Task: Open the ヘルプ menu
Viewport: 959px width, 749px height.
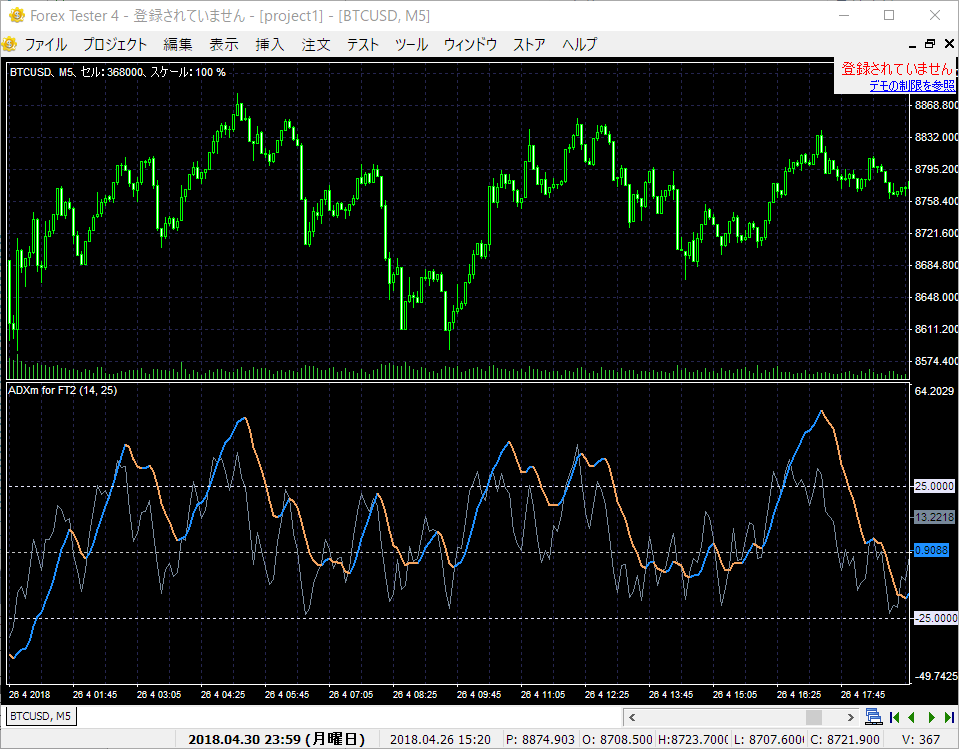Action: (579, 45)
